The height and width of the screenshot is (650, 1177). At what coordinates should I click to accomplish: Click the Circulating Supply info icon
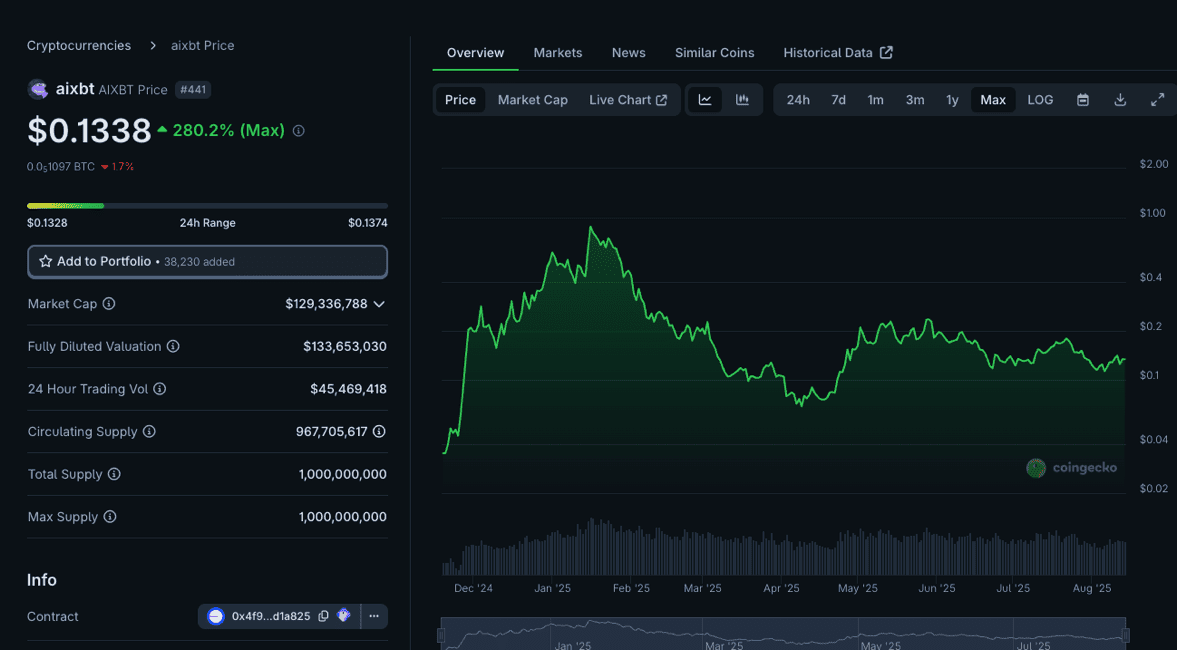(149, 432)
